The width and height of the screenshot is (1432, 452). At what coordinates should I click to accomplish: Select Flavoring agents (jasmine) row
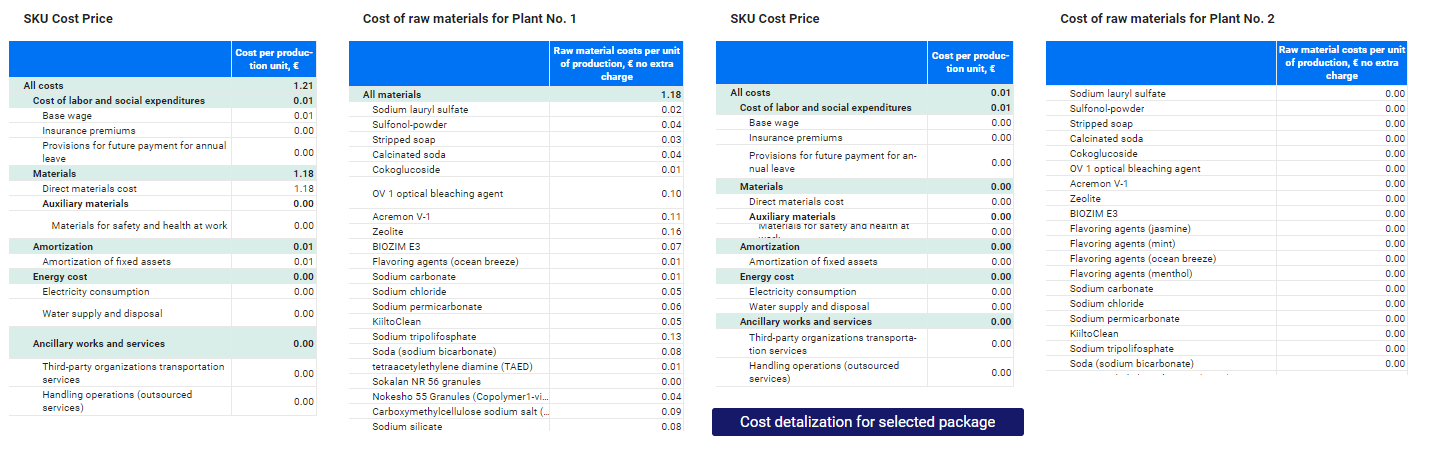(x=1226, y=228)
